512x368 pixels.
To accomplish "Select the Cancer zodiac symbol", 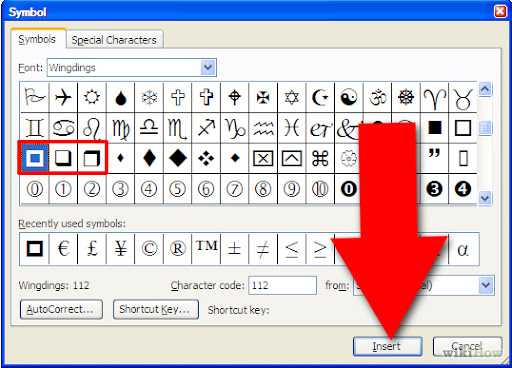I will coord(63,128).
